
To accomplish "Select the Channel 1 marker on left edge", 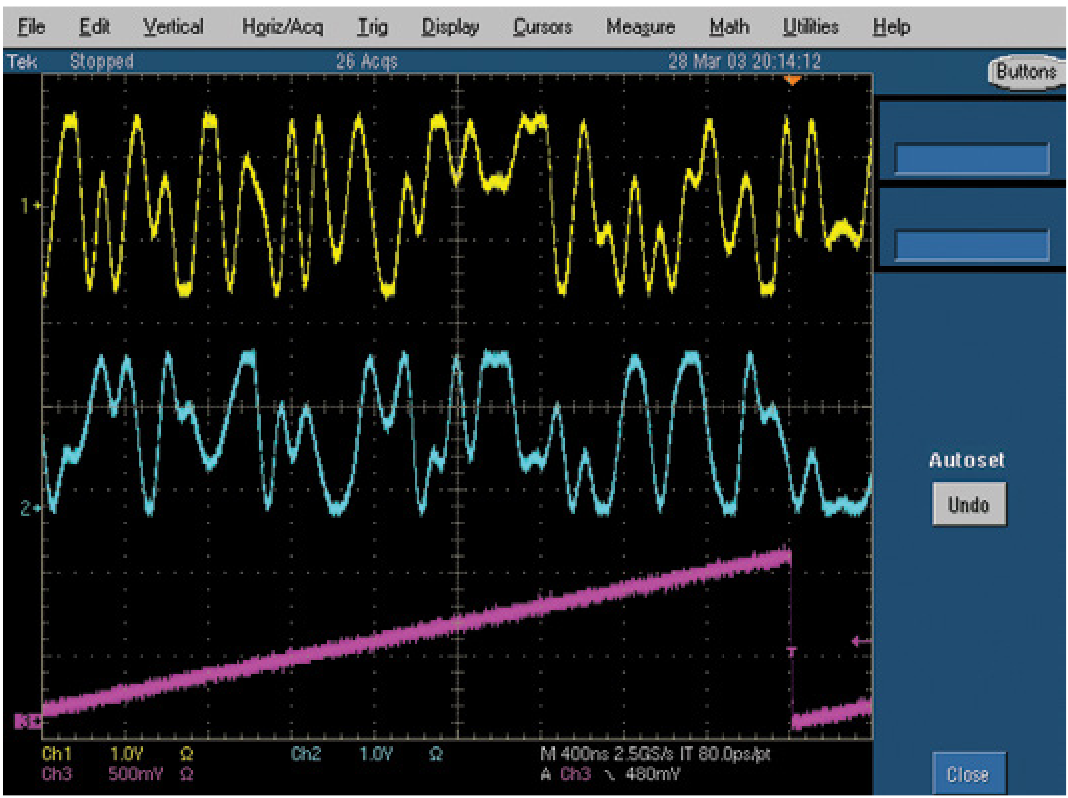I will click(30, 204).
